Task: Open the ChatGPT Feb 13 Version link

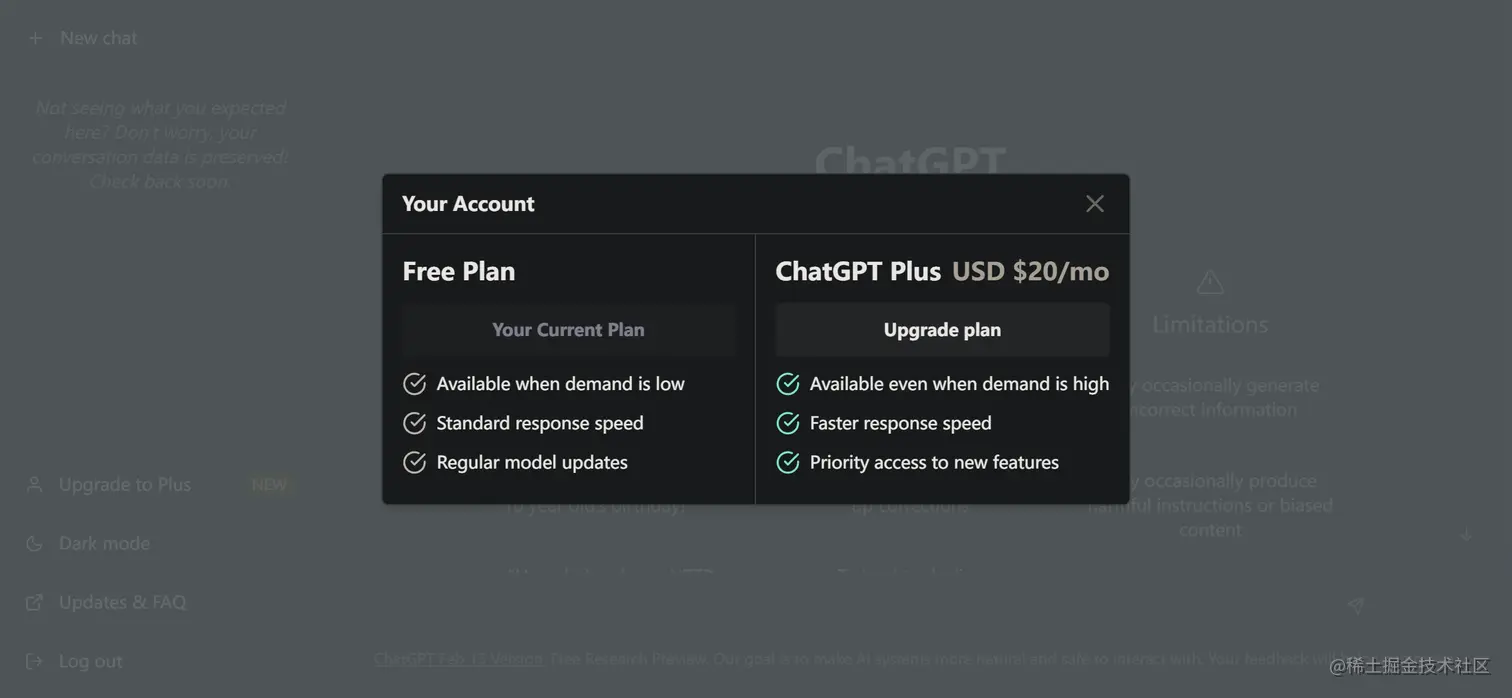Action: tap(459, 659)
